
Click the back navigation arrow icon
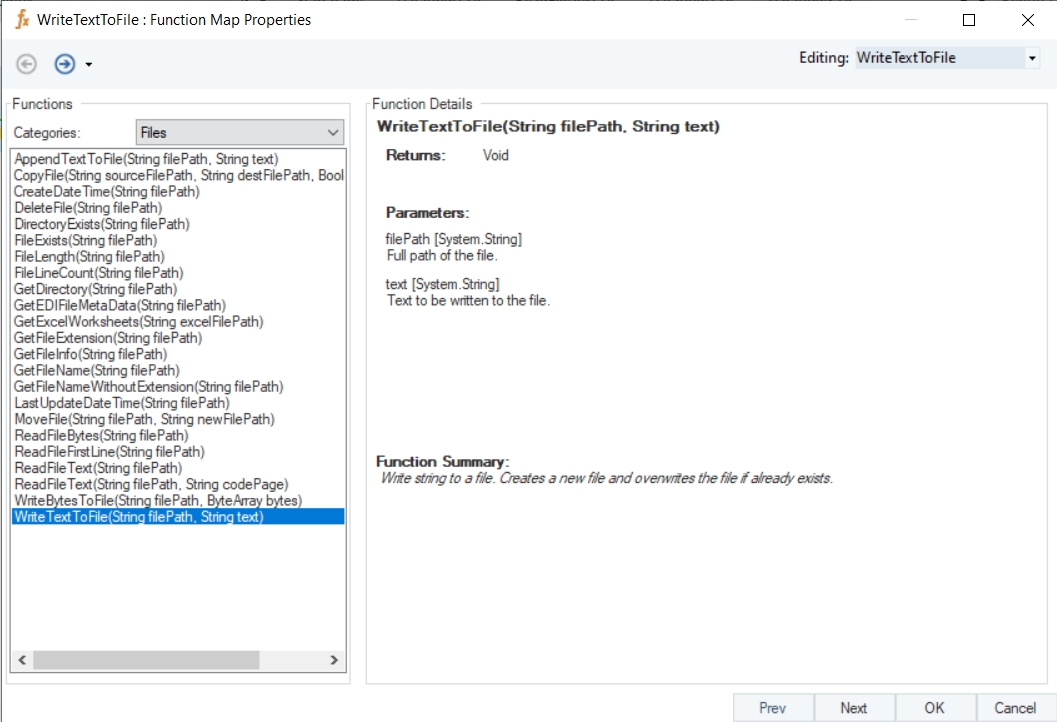pyautogui.click(x=26, y=64)
